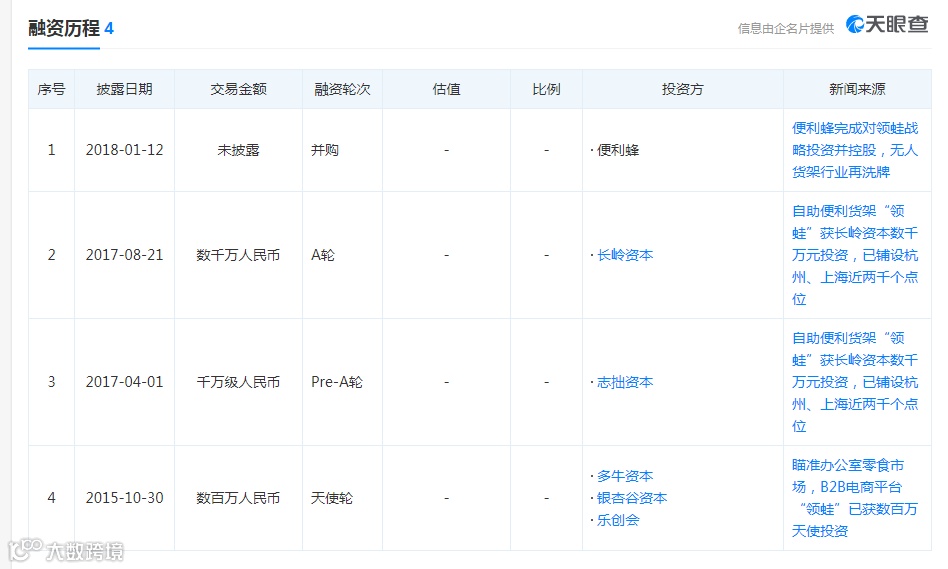Viewport: 948px width, 569px height.
Task: Click the 新闻来源 column header
Action: pos(857,89)
